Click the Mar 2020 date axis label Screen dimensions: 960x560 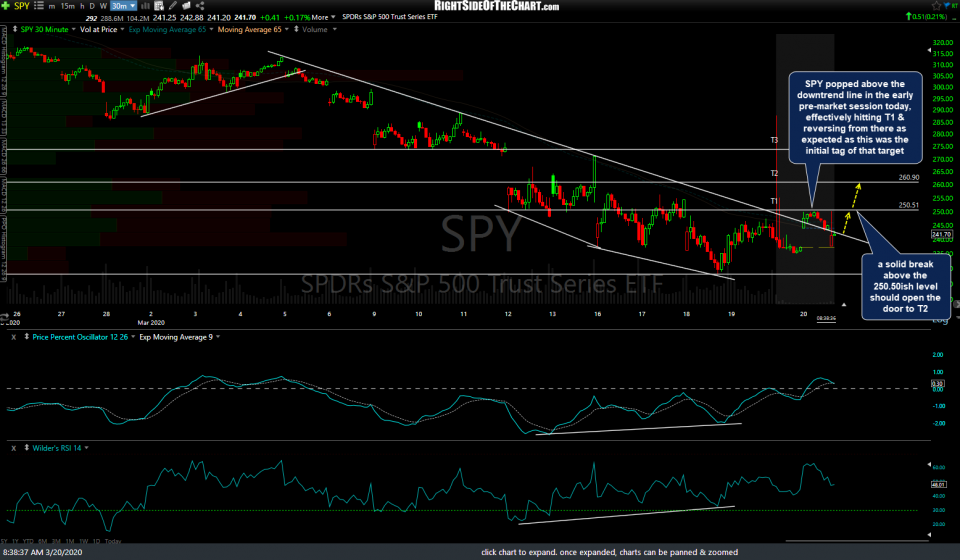(151, 323)
